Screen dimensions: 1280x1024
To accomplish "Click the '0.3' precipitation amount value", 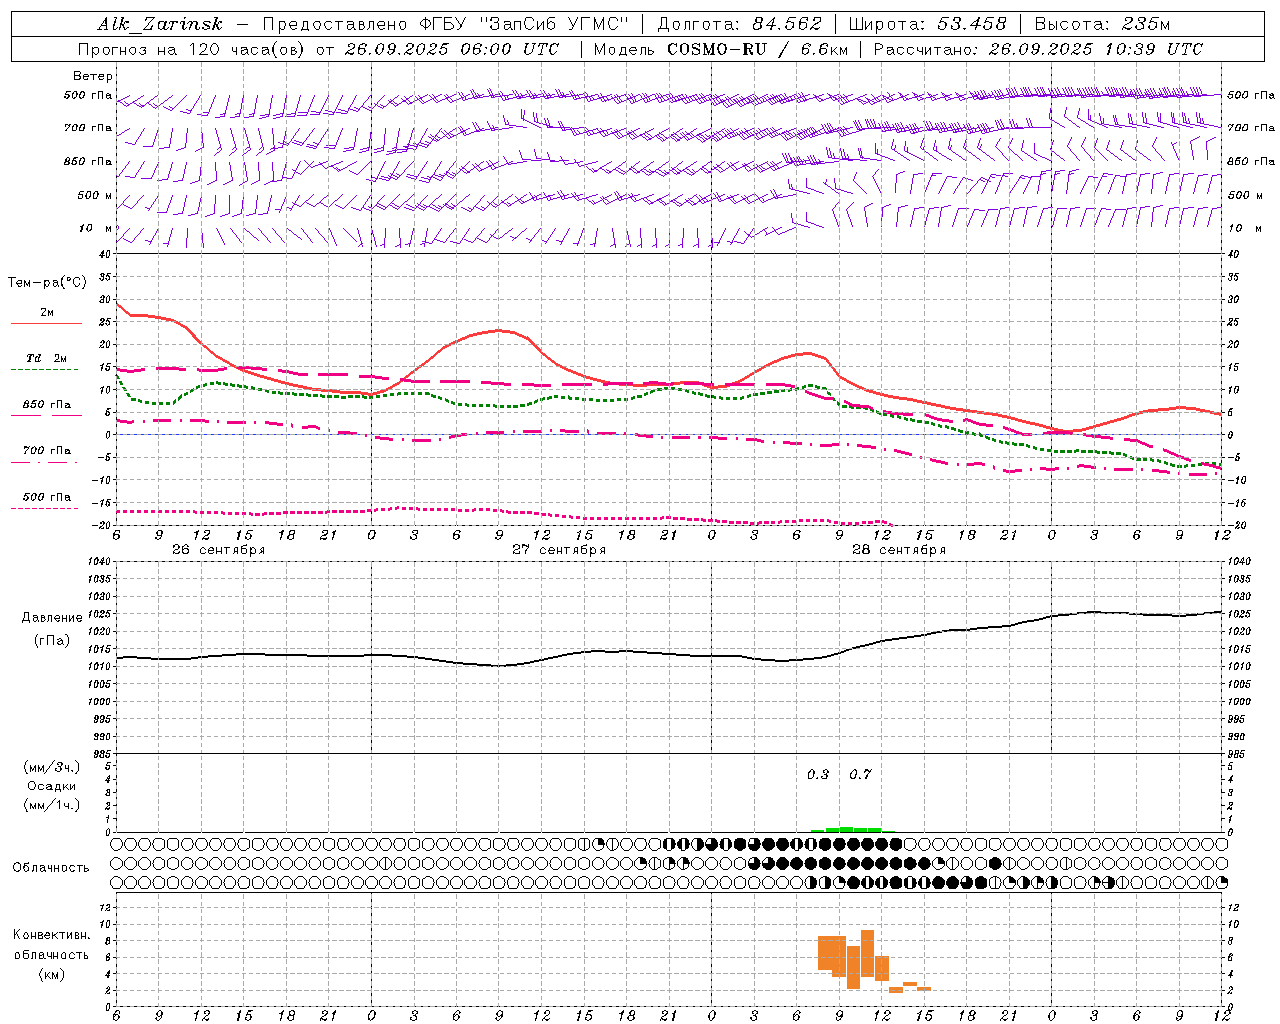I will pos(818,774).
